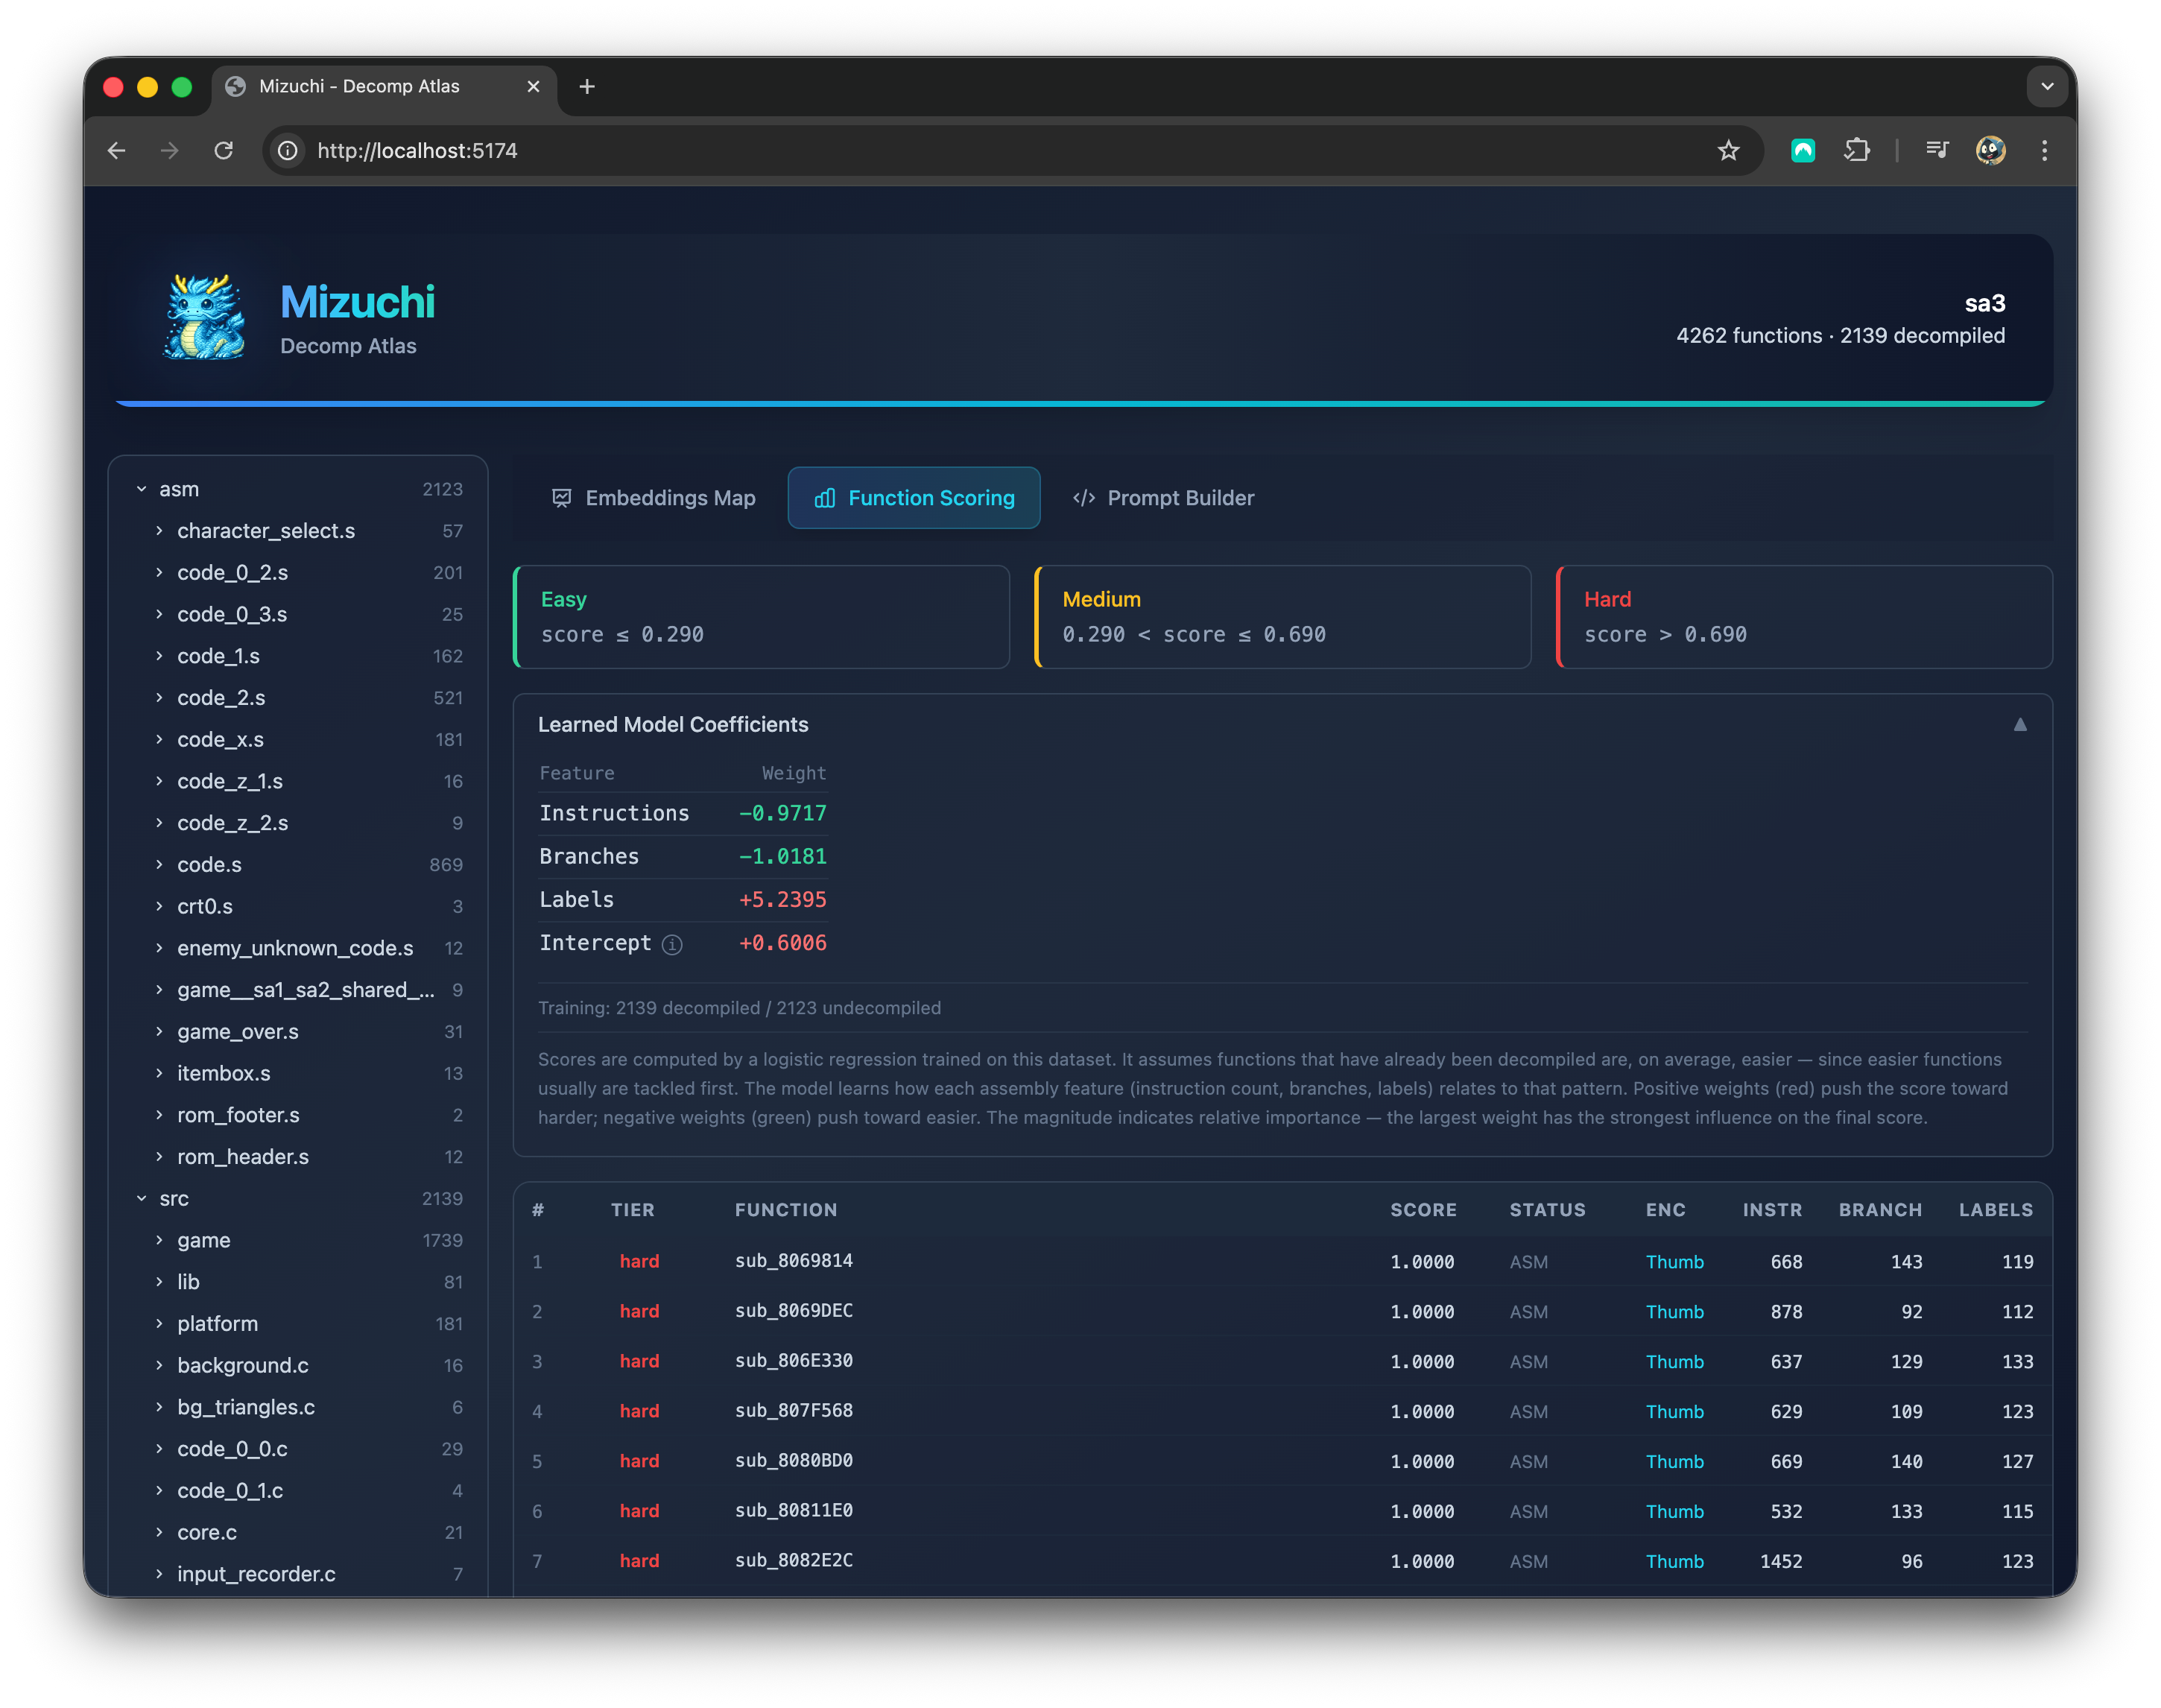Click the address bar URL

click(417, 151)
